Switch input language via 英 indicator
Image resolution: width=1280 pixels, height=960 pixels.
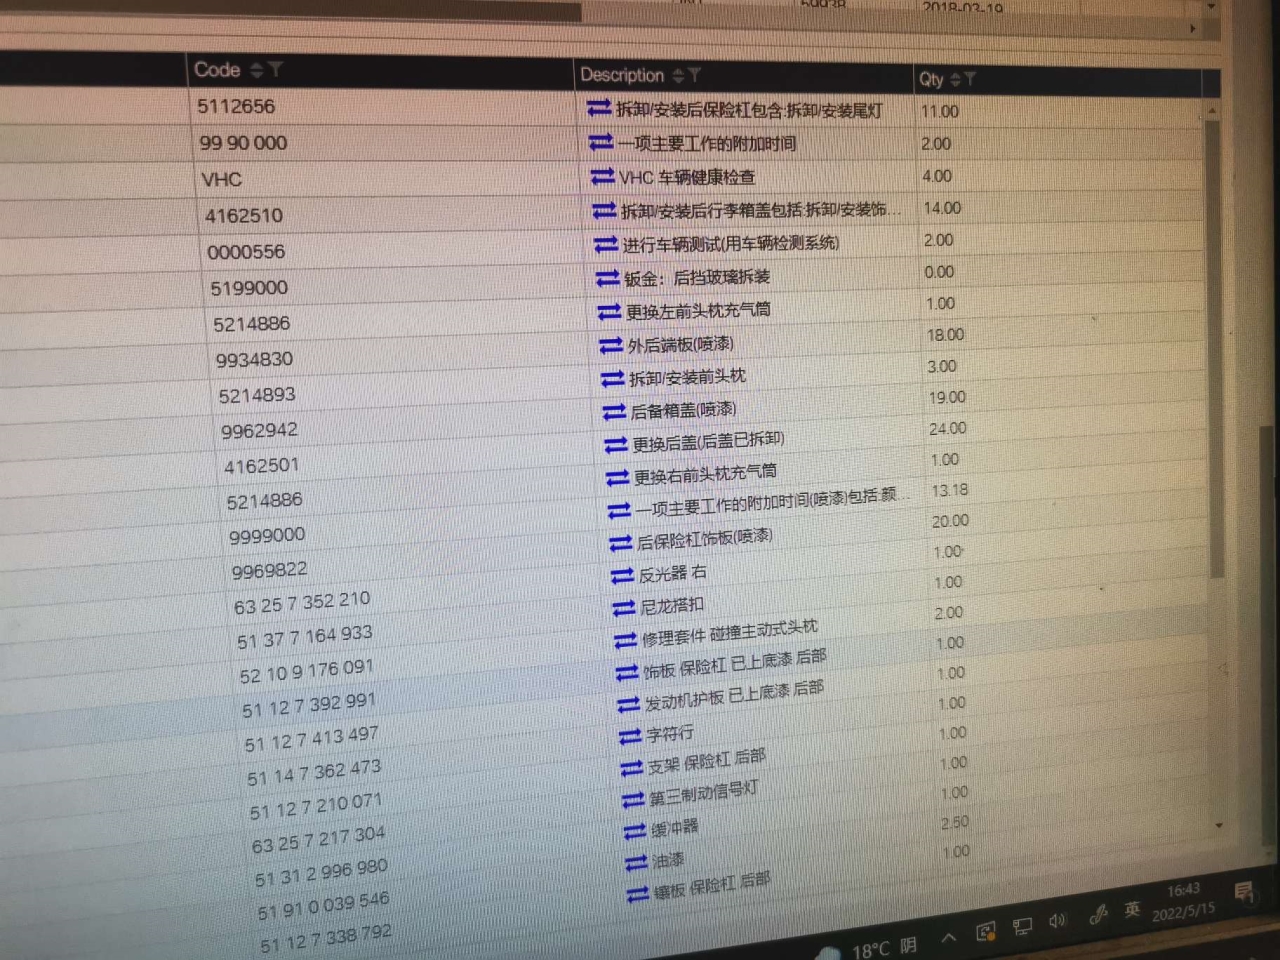click(x=1132, y=909)
